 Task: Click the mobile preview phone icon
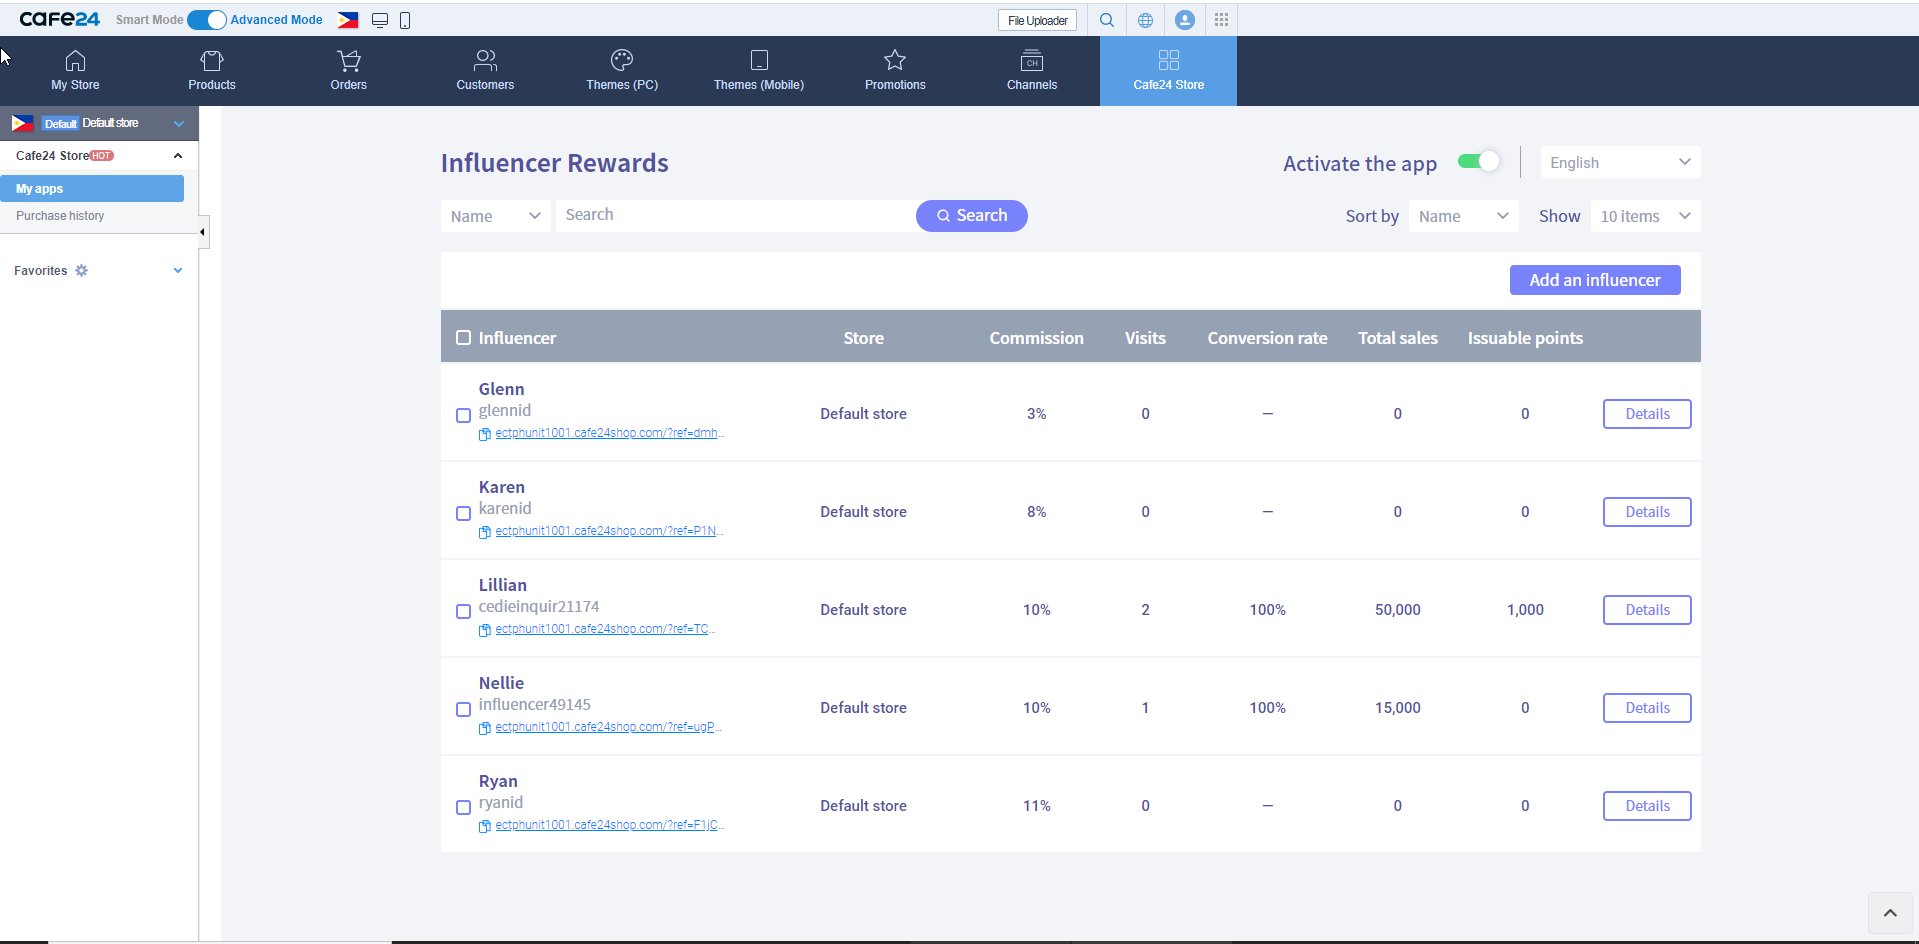click(x=405, y=20)
